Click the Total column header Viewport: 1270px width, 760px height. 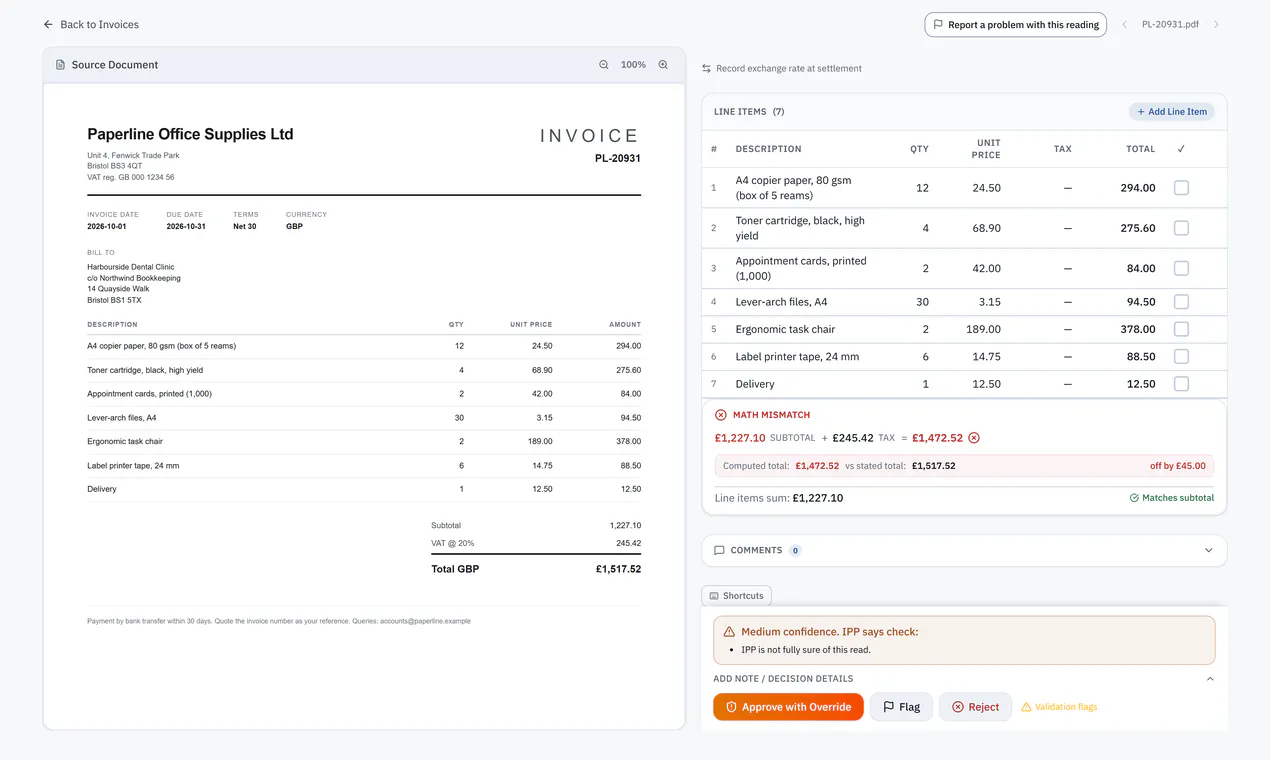[x=1140, y=149]
